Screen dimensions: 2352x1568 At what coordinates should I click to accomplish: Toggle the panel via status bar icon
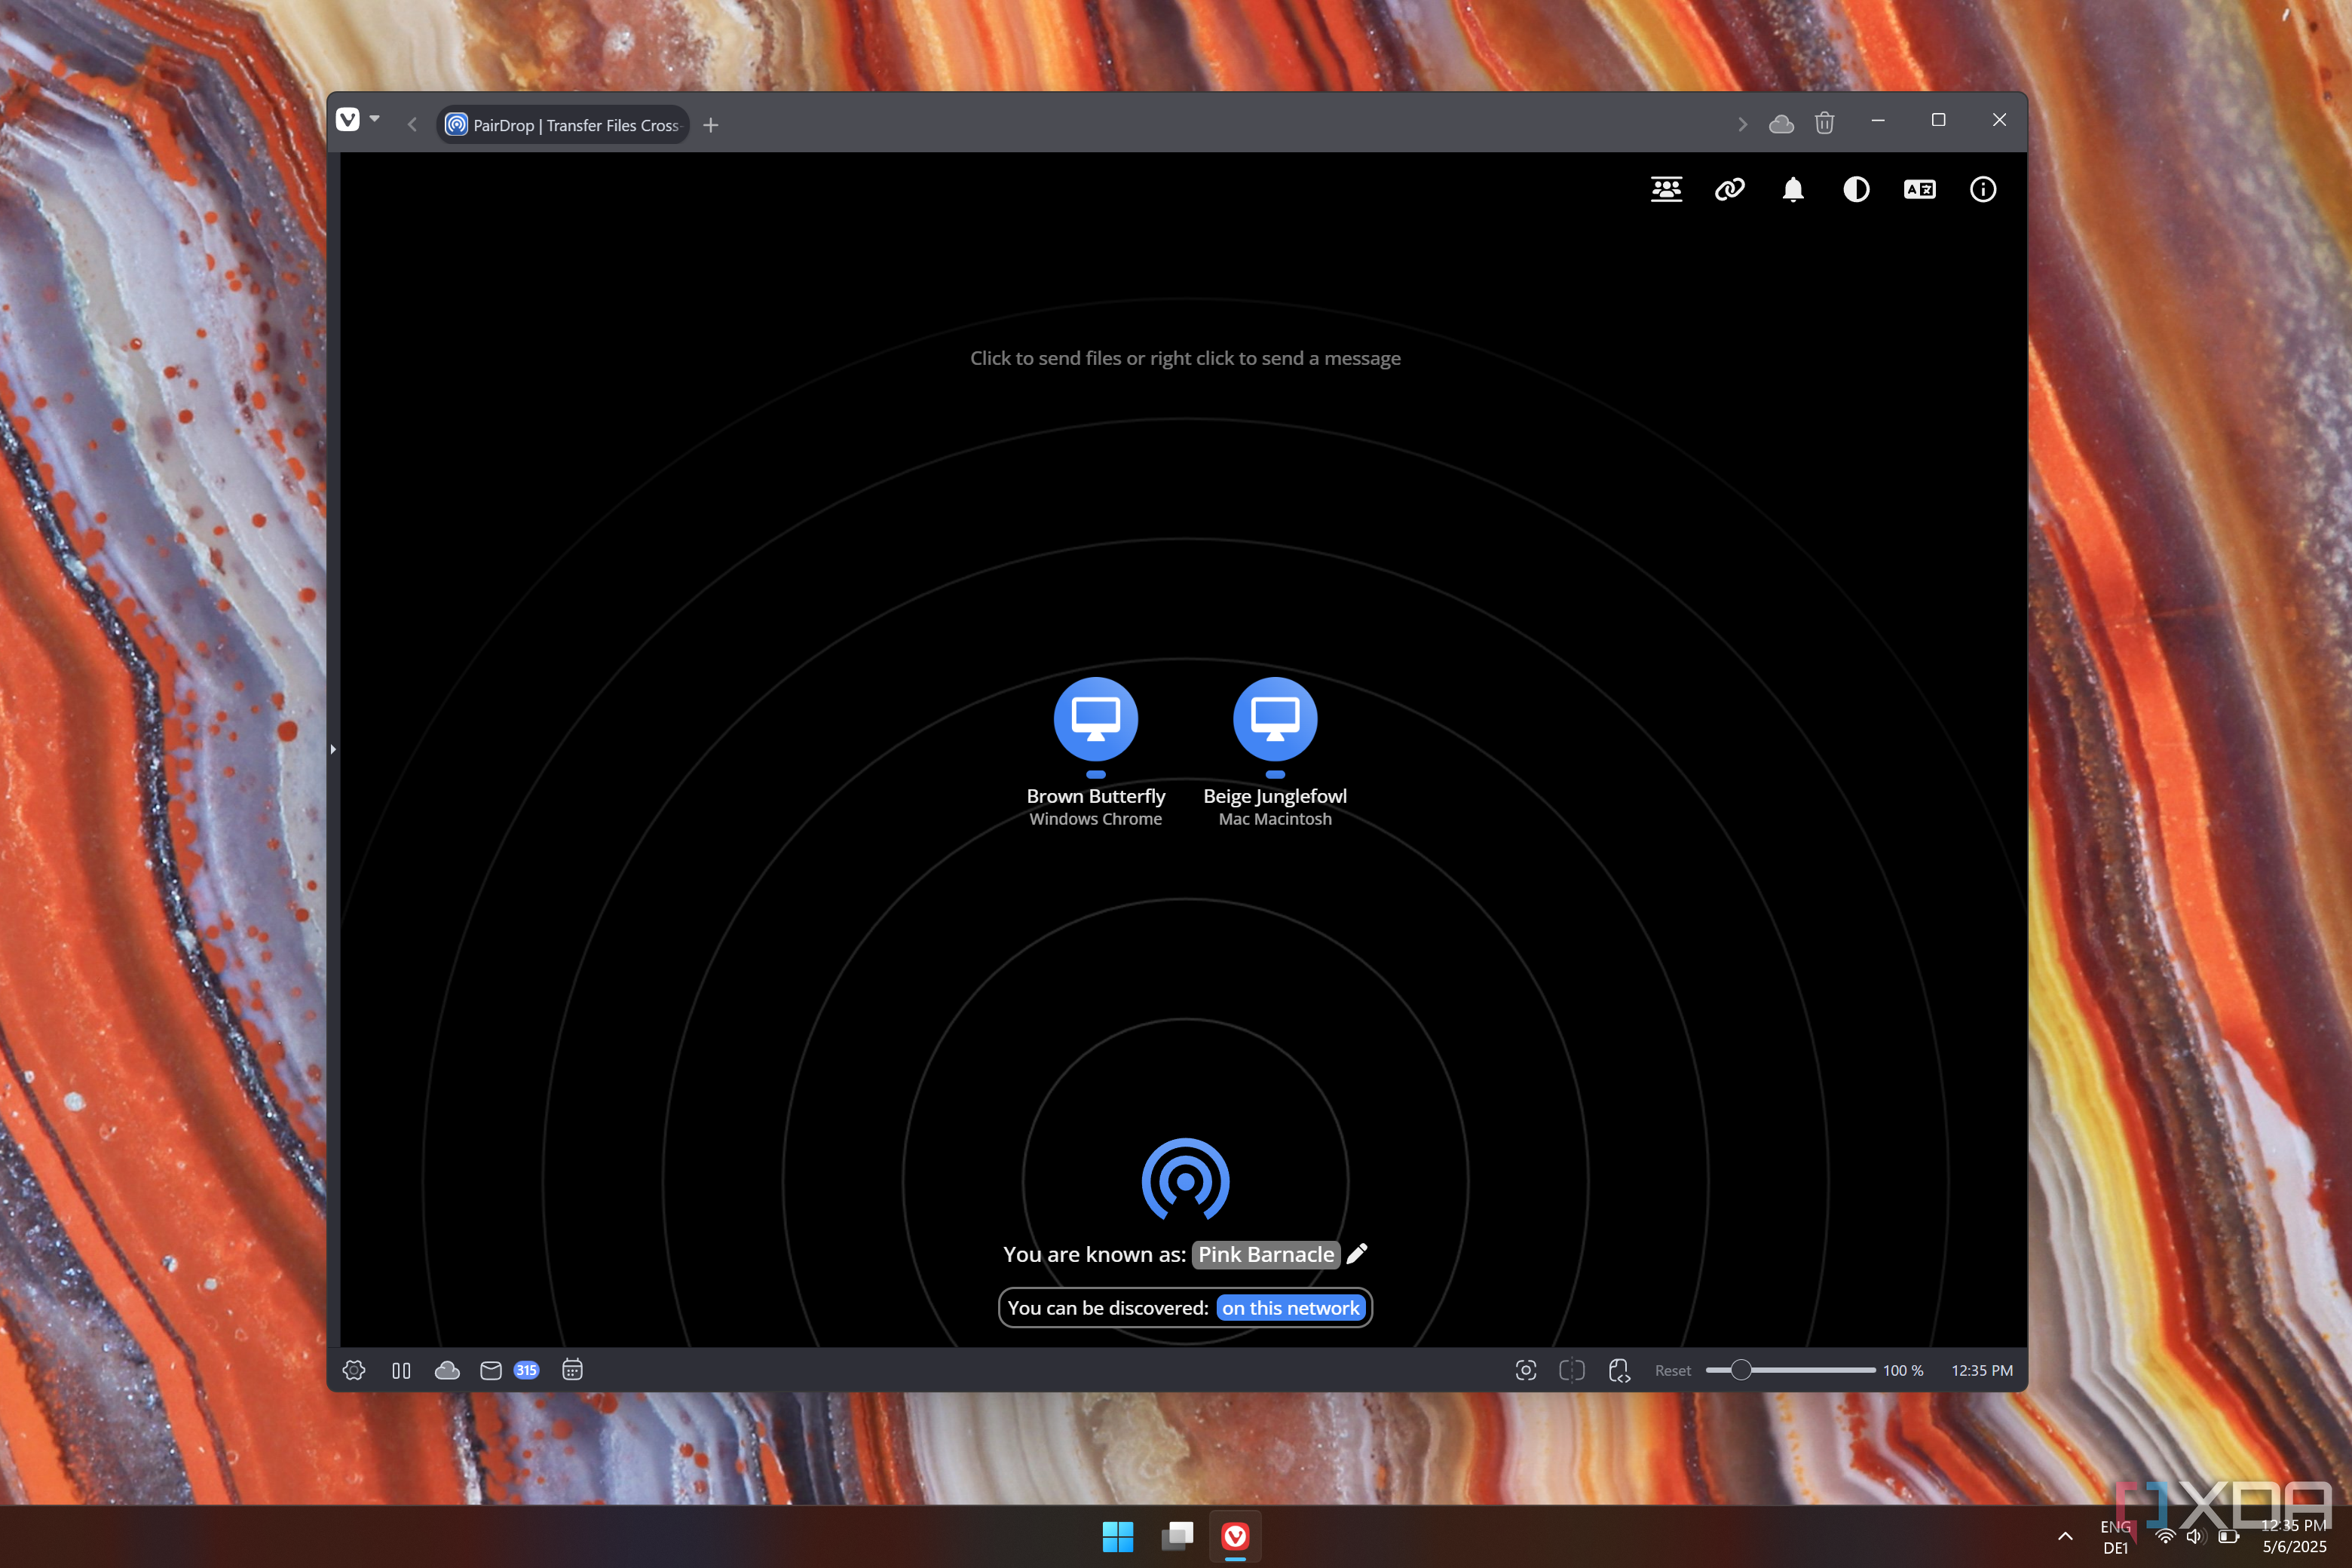click(401, 1370)
